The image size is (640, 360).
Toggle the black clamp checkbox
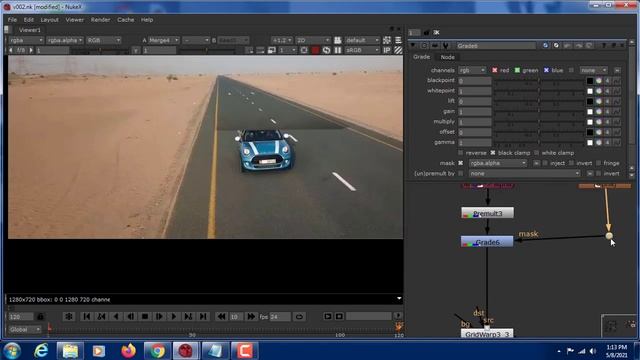[x=493, y=153]
